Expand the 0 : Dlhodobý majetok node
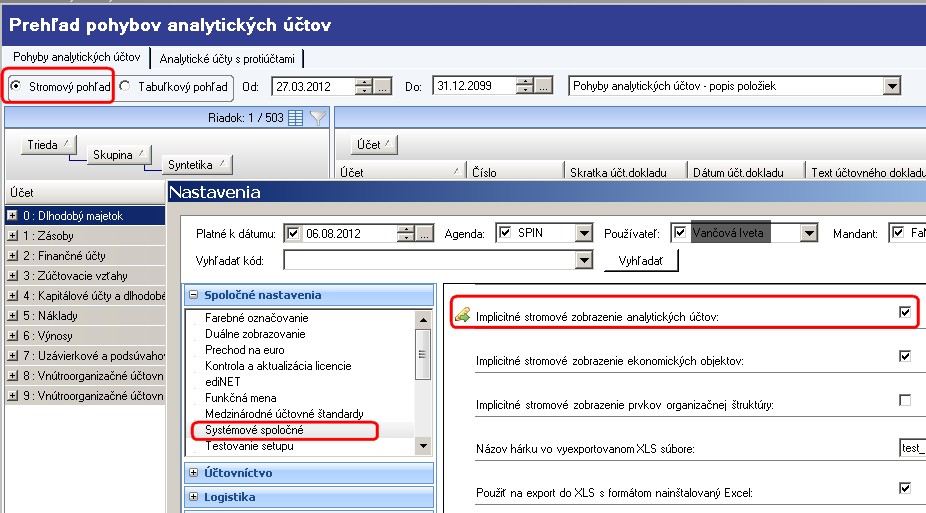Viewport: 926px width, 513px height. tap(12, 215)
